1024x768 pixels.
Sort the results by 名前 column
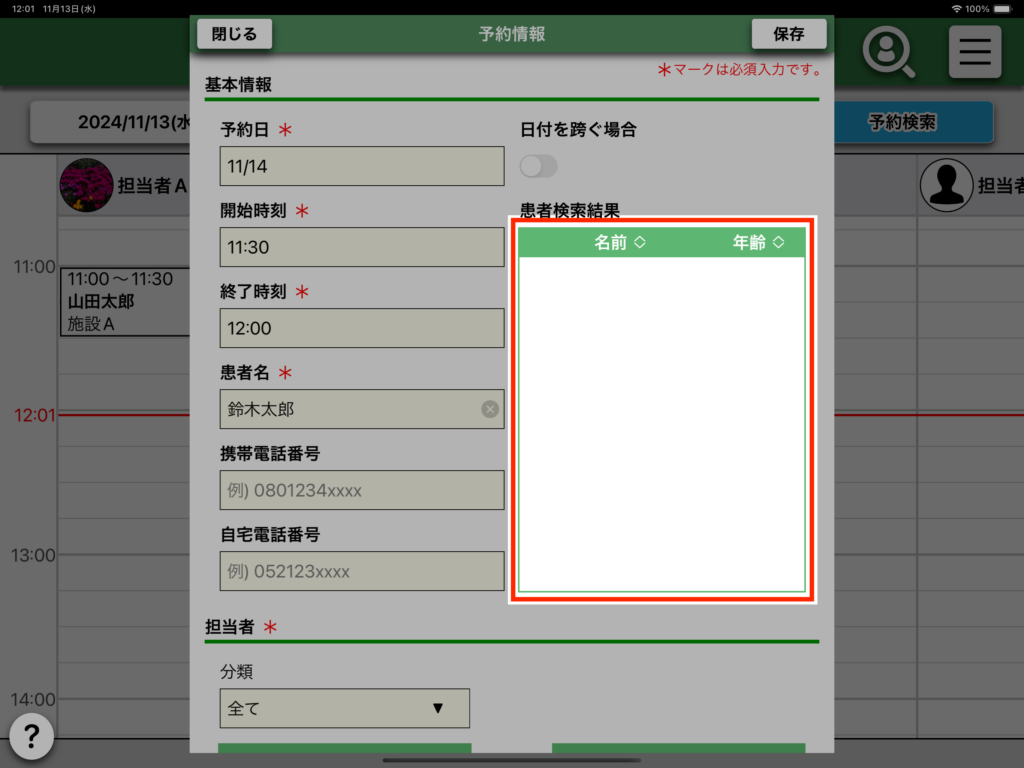click(x=620, y=242)
